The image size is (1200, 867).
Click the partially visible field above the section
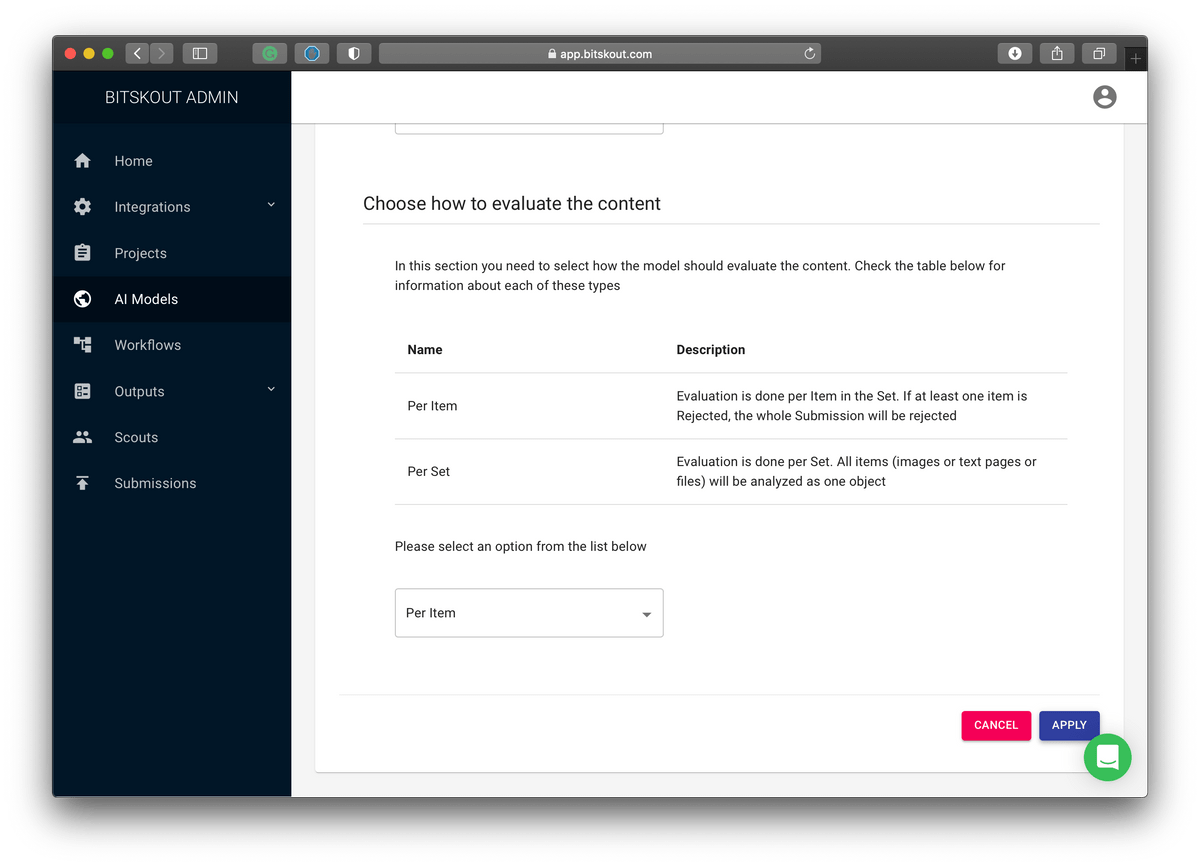click(x=529, y=129)
